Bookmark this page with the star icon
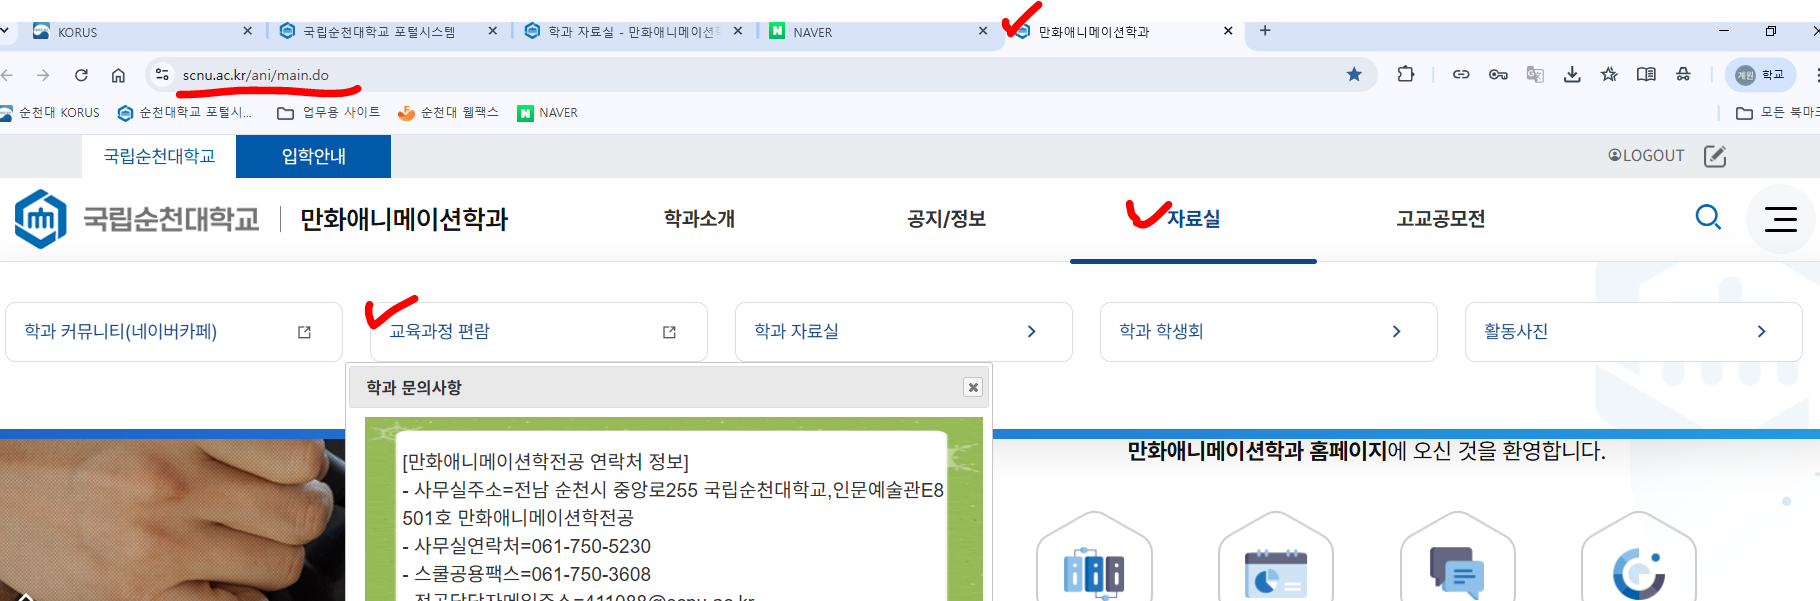This screenshot has width=1820, height=601. click(x=1354, y=74)
